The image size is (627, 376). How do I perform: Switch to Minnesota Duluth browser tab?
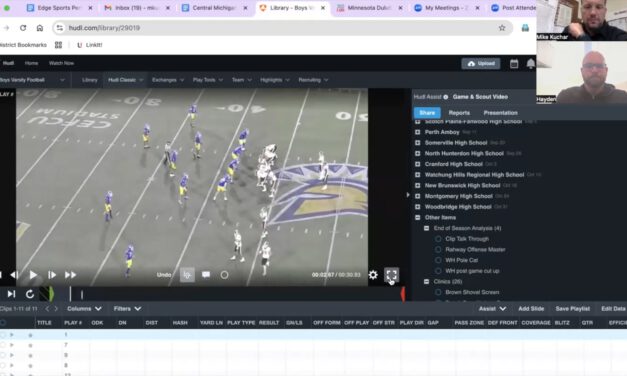pyautogui.click(x=368, y=8)
